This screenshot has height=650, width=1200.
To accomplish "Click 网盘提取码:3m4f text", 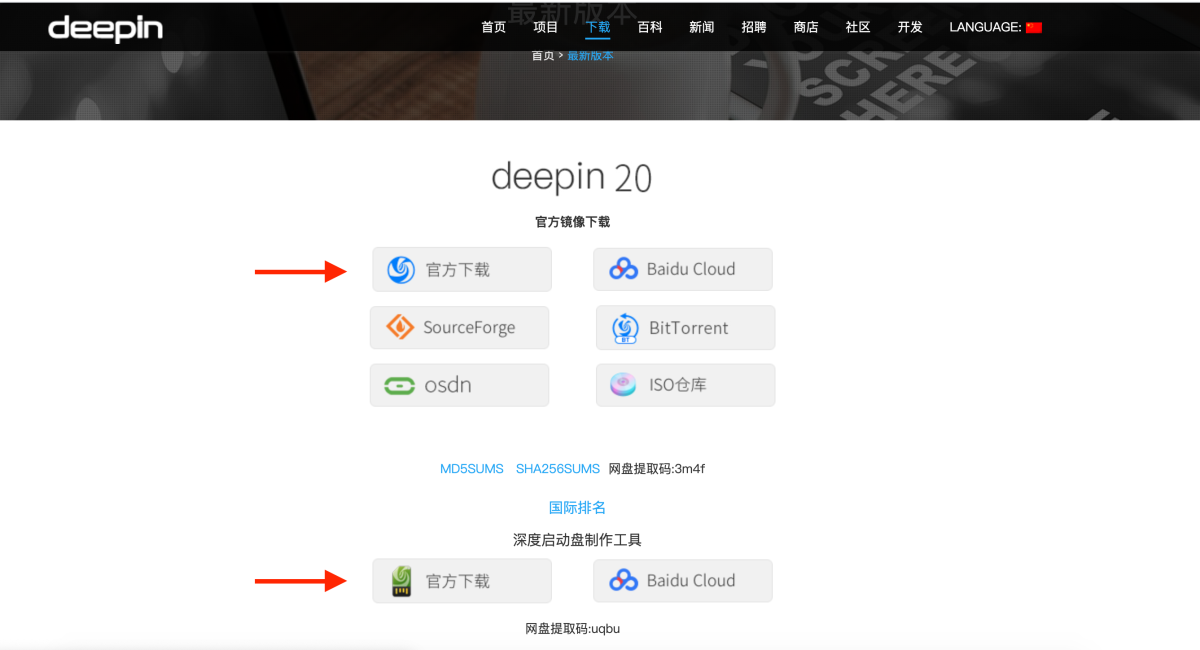I will tap(657, 468).
